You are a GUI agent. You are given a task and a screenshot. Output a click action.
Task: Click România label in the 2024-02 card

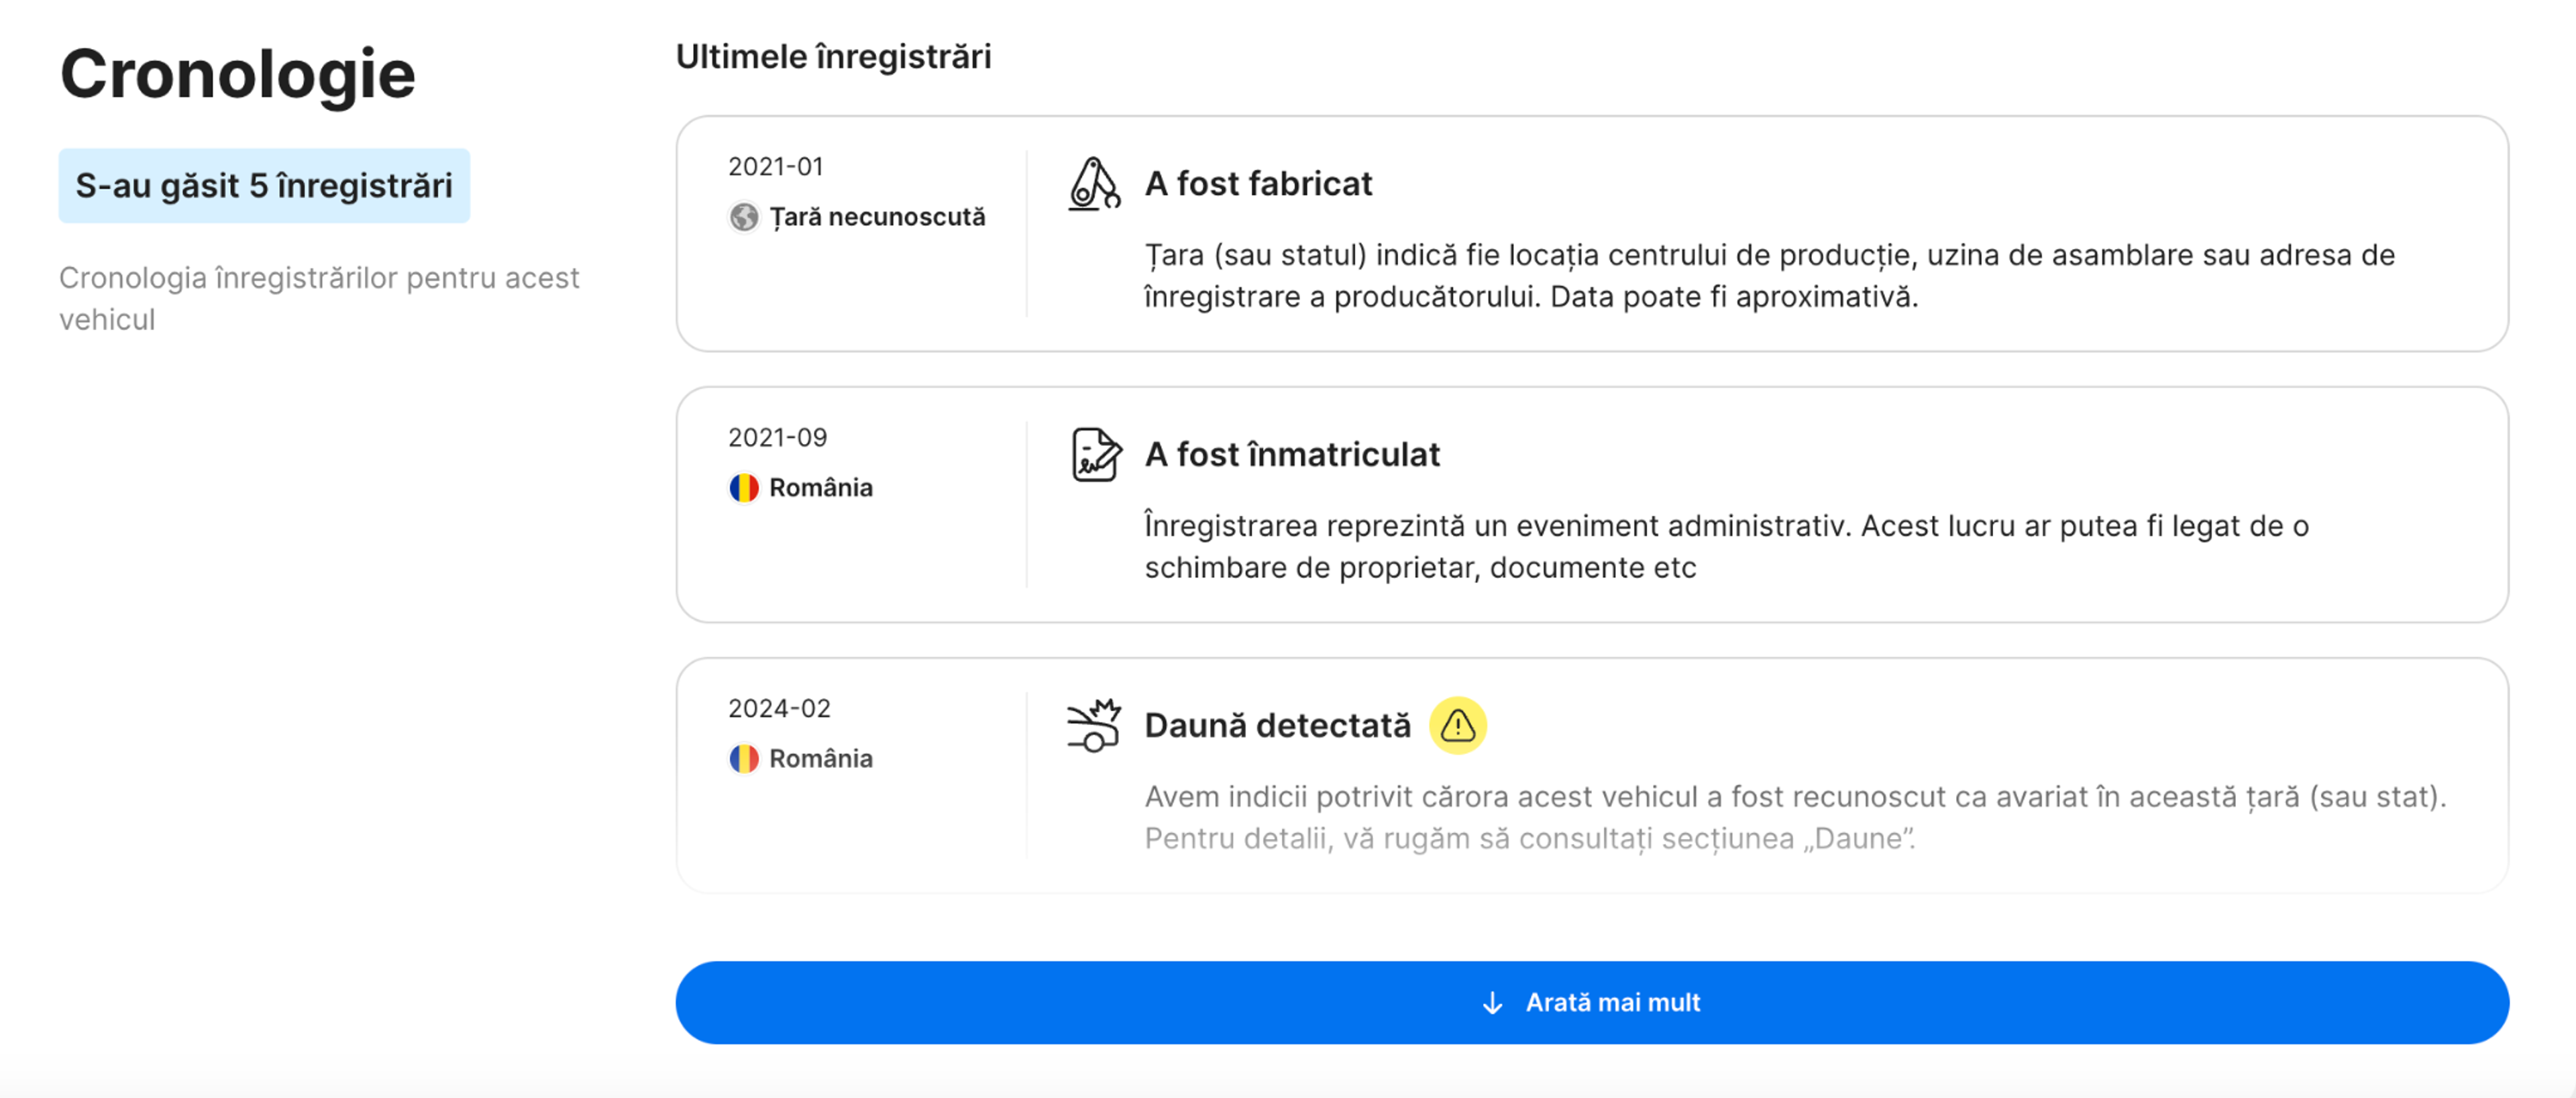(820, 759)
